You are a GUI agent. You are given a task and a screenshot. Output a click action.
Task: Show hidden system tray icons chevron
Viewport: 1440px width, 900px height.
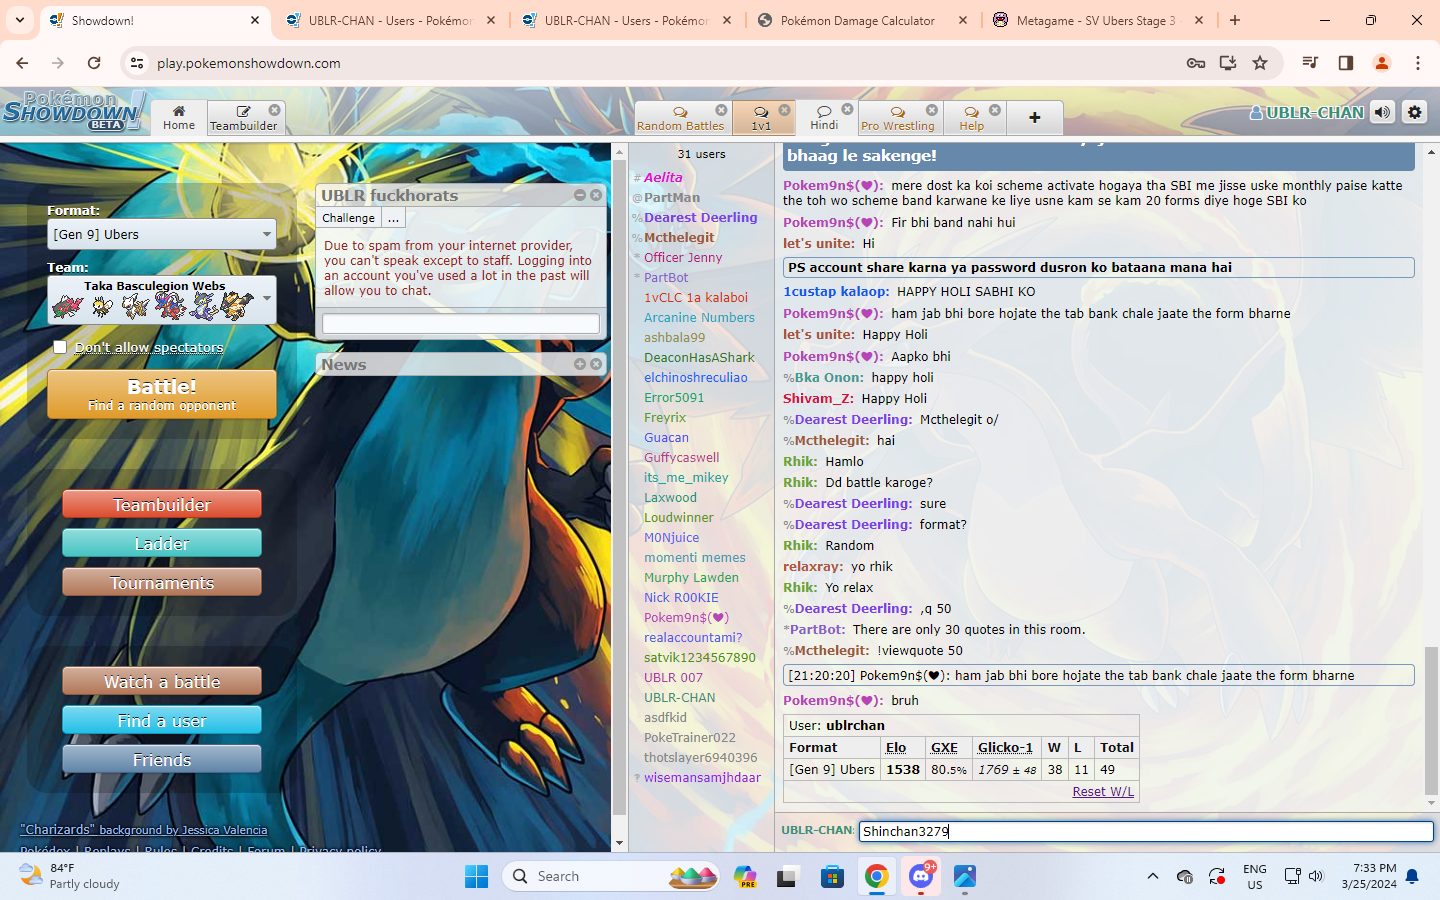pyautogui.click(x=1153, y=876)
